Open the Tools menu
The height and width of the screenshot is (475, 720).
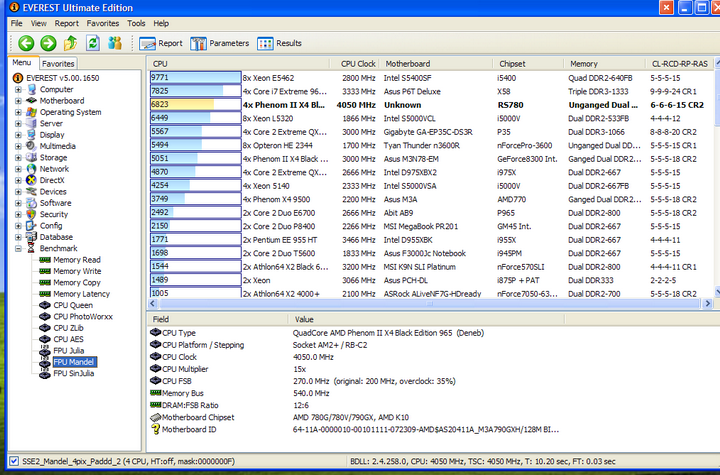pos(136,23)
